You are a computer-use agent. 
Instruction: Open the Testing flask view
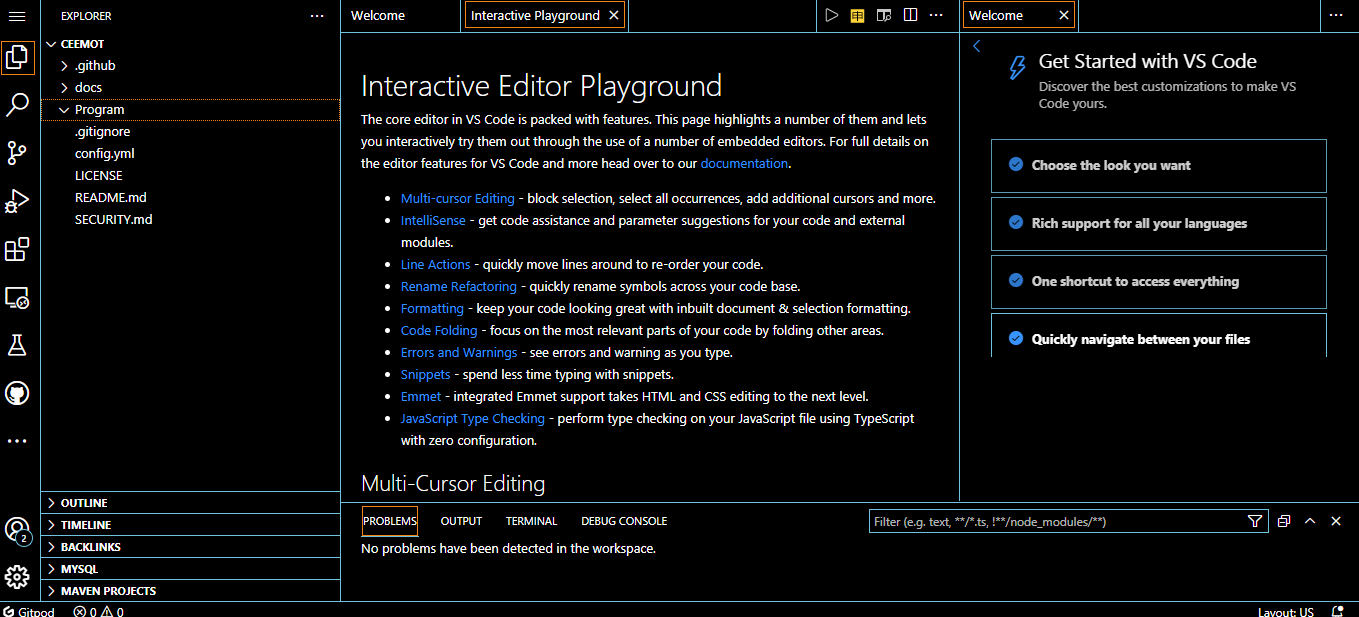pos(17,345)
